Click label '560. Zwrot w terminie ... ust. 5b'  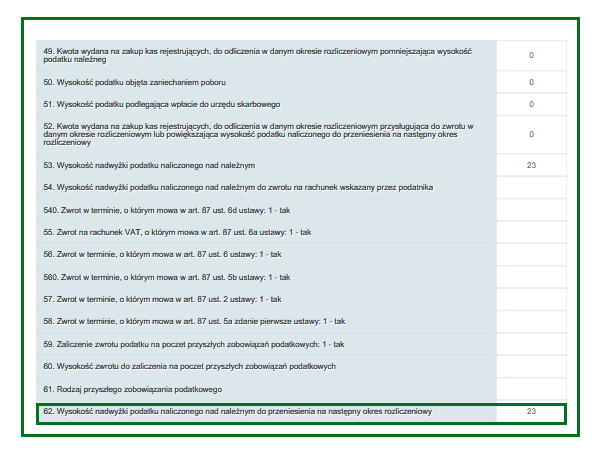pyautogui.click(x=167, y=277)
